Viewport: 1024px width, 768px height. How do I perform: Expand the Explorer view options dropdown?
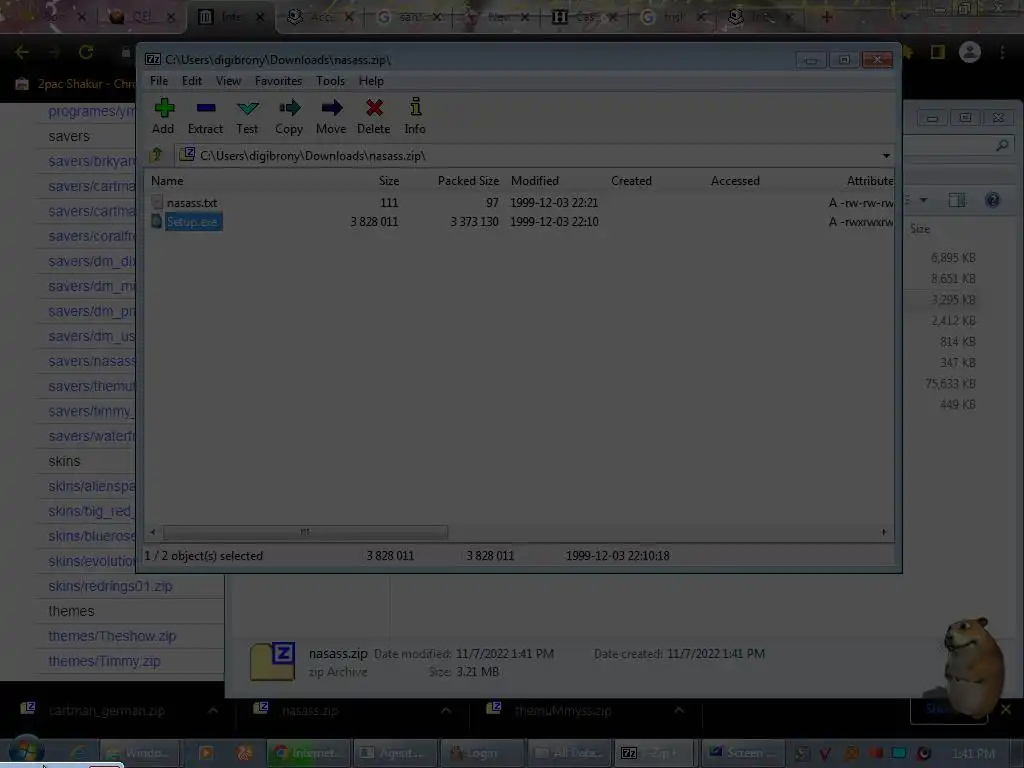pyautogui.click(x=923, y=200)
